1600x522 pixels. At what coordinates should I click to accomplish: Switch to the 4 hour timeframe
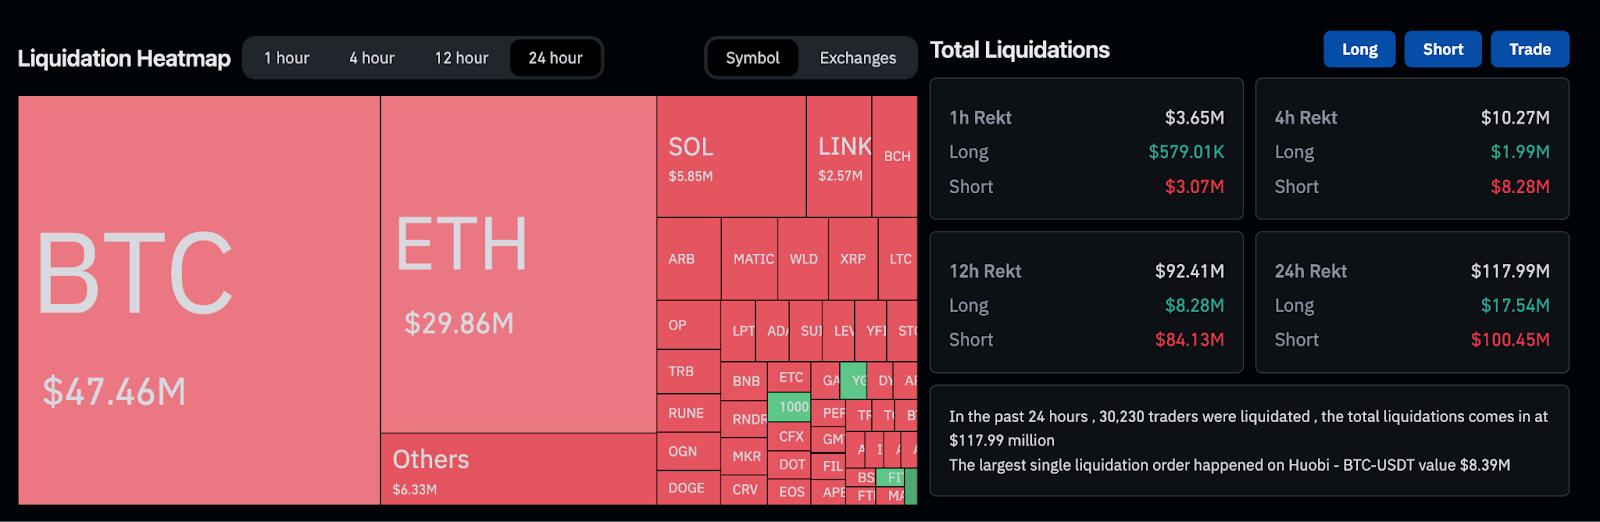[x=372, y=58]
